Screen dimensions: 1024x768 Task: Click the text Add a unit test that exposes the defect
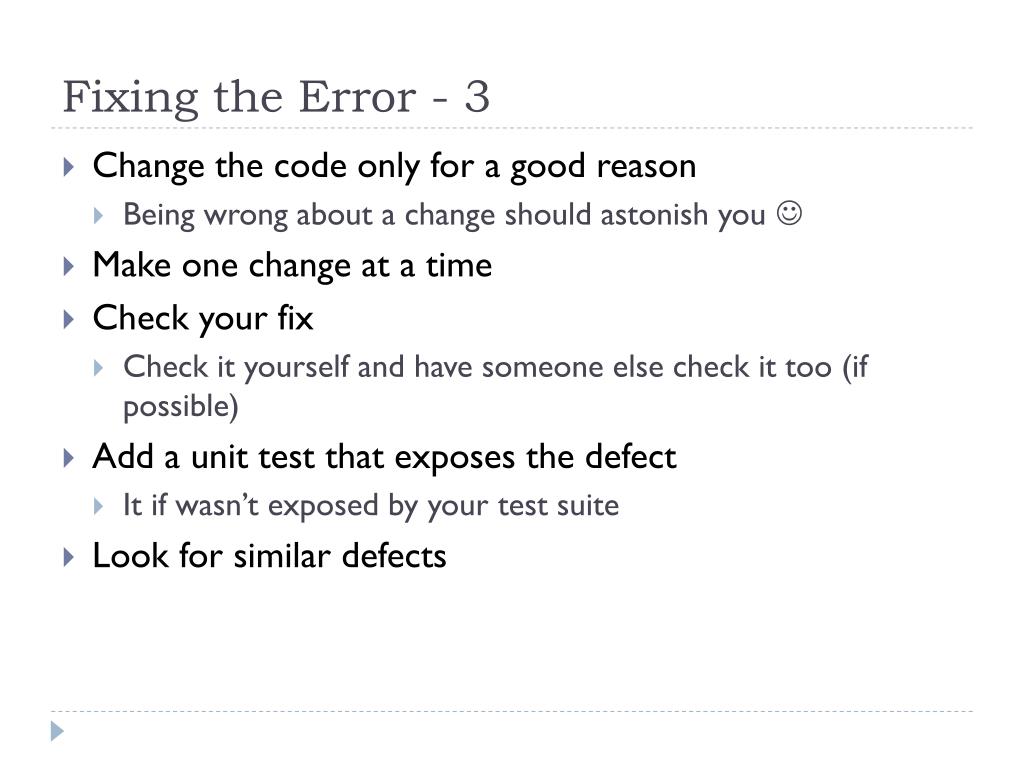point(385,457)
